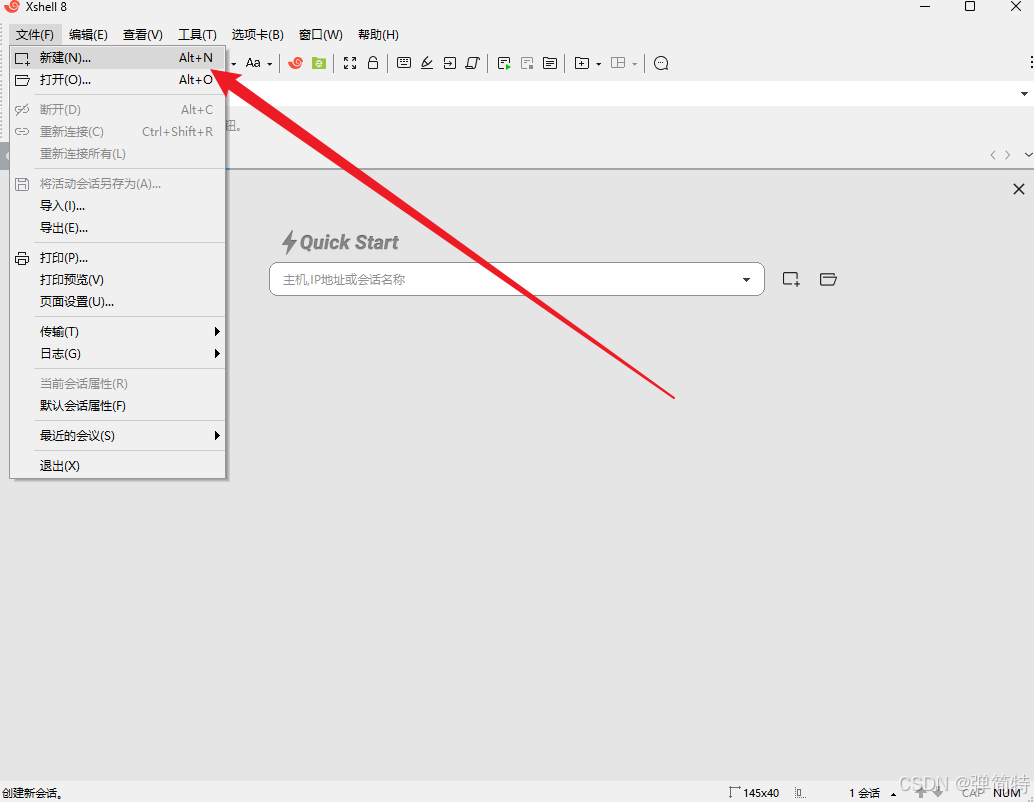Screen dimensions: 1034x802
Task: Expand the 最近的会议(S) submenu
Action: pyautogui.click(x=117, y=435)
